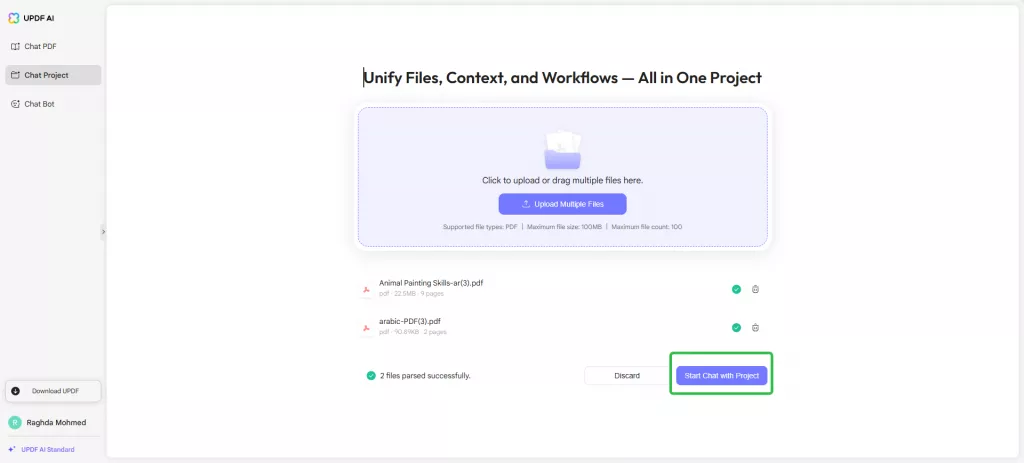Click the UPDF AI Standard sparkle icon
Viewport: 1024px width, 463px height.
[11, 450]
